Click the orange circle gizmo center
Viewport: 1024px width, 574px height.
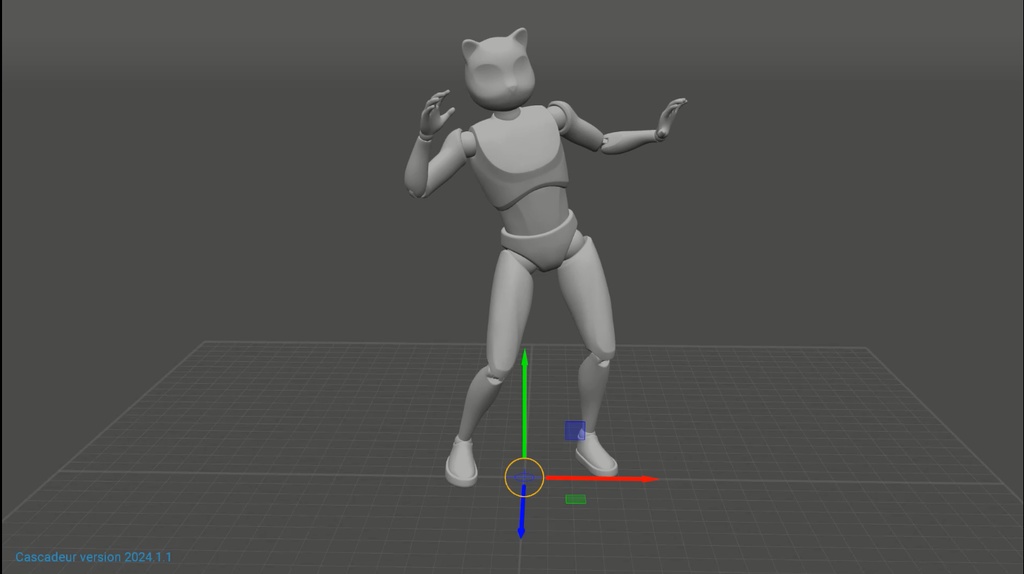(524, 477)
